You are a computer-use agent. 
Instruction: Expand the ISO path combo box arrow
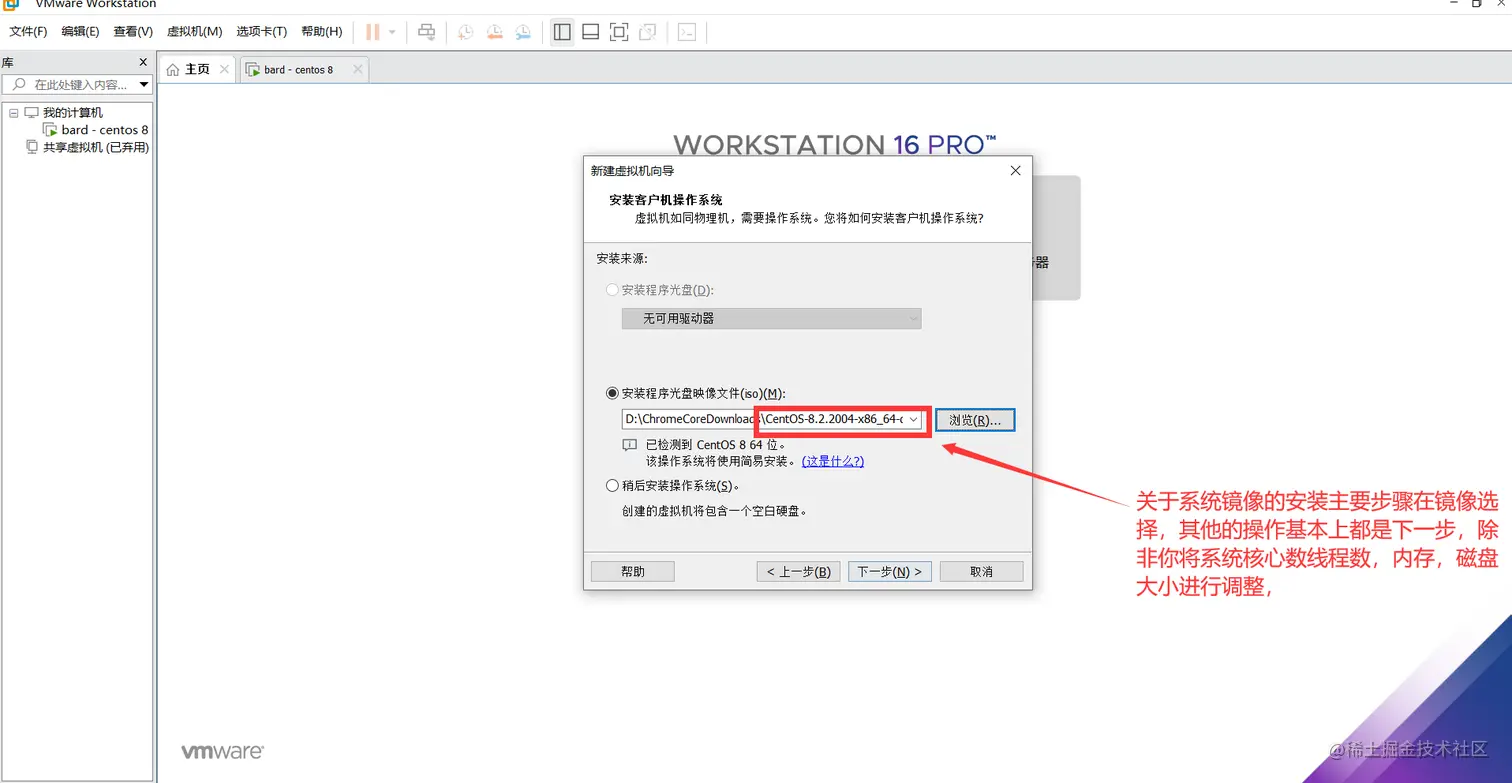tap(913, 419)
